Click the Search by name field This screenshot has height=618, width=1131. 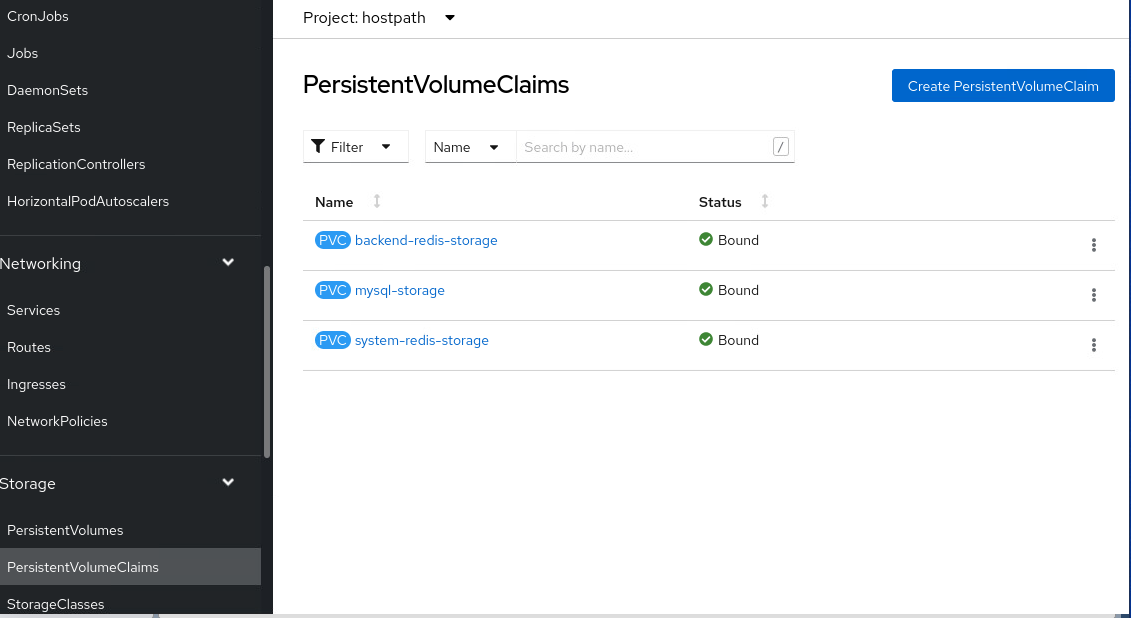pyautogui.click(x=640, y=146)
